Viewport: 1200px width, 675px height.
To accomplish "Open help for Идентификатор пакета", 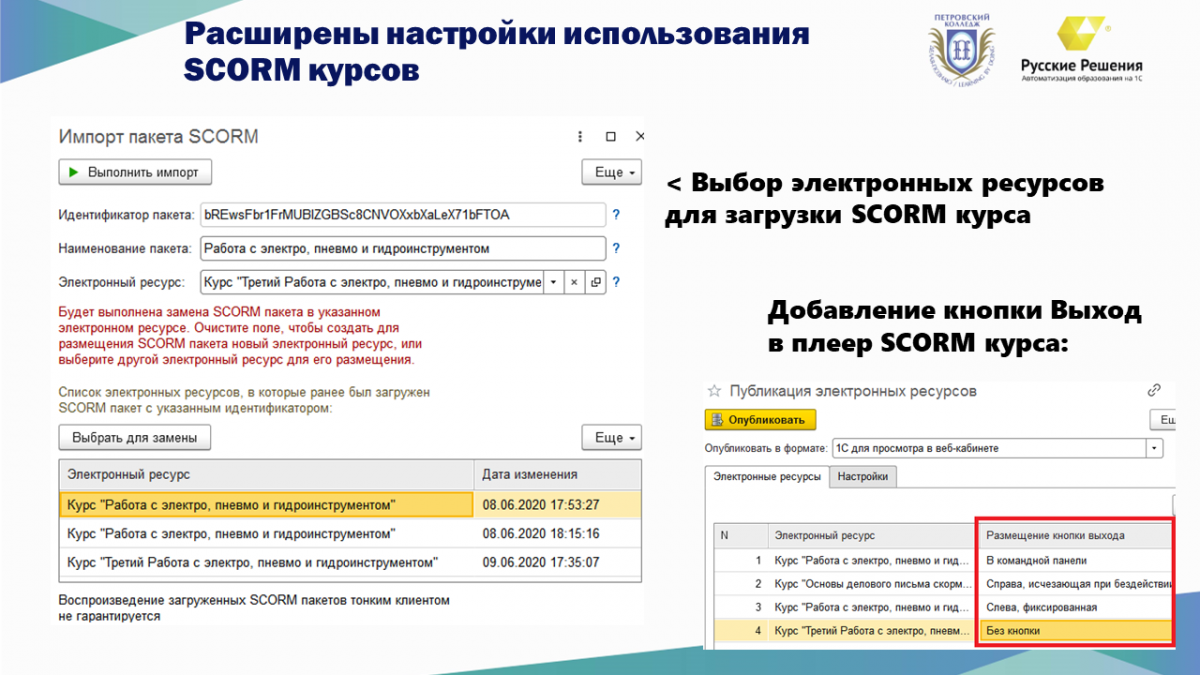I will click(x=616, y=215).
